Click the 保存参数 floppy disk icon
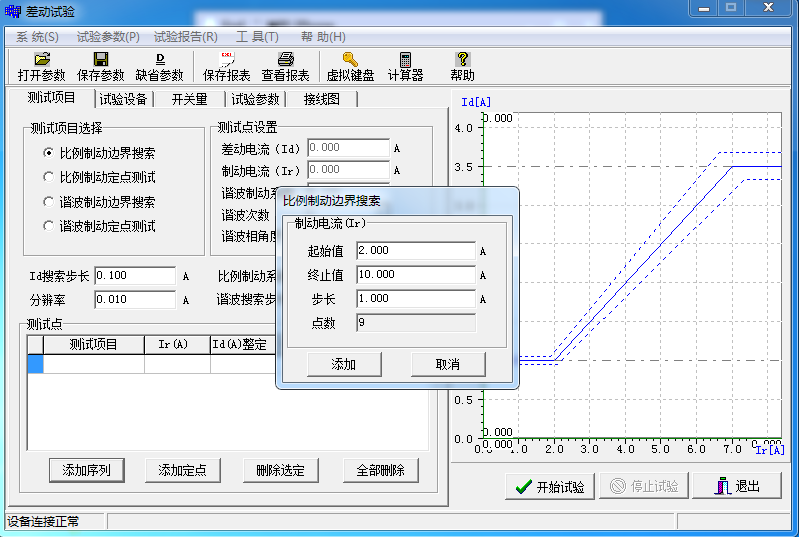Image resolution: width=799 pixels, height=537 pixels. (101, 60)
